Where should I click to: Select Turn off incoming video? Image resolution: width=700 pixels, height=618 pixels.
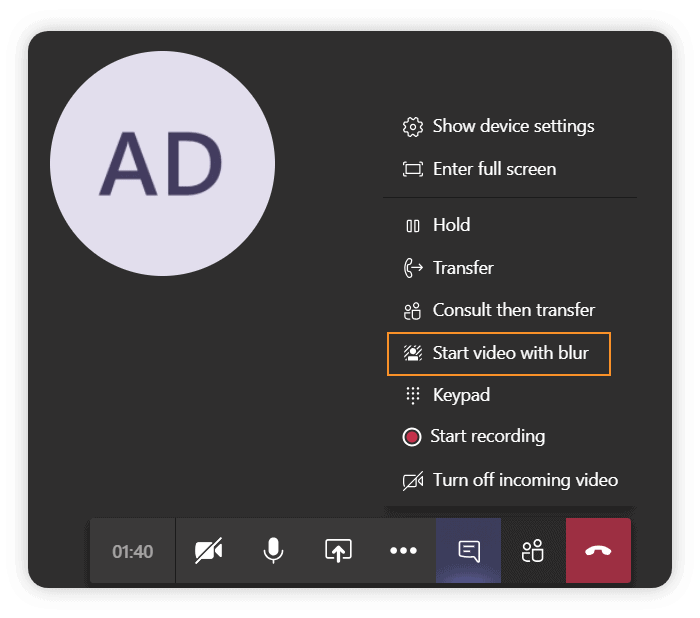[x=510, y=480]
